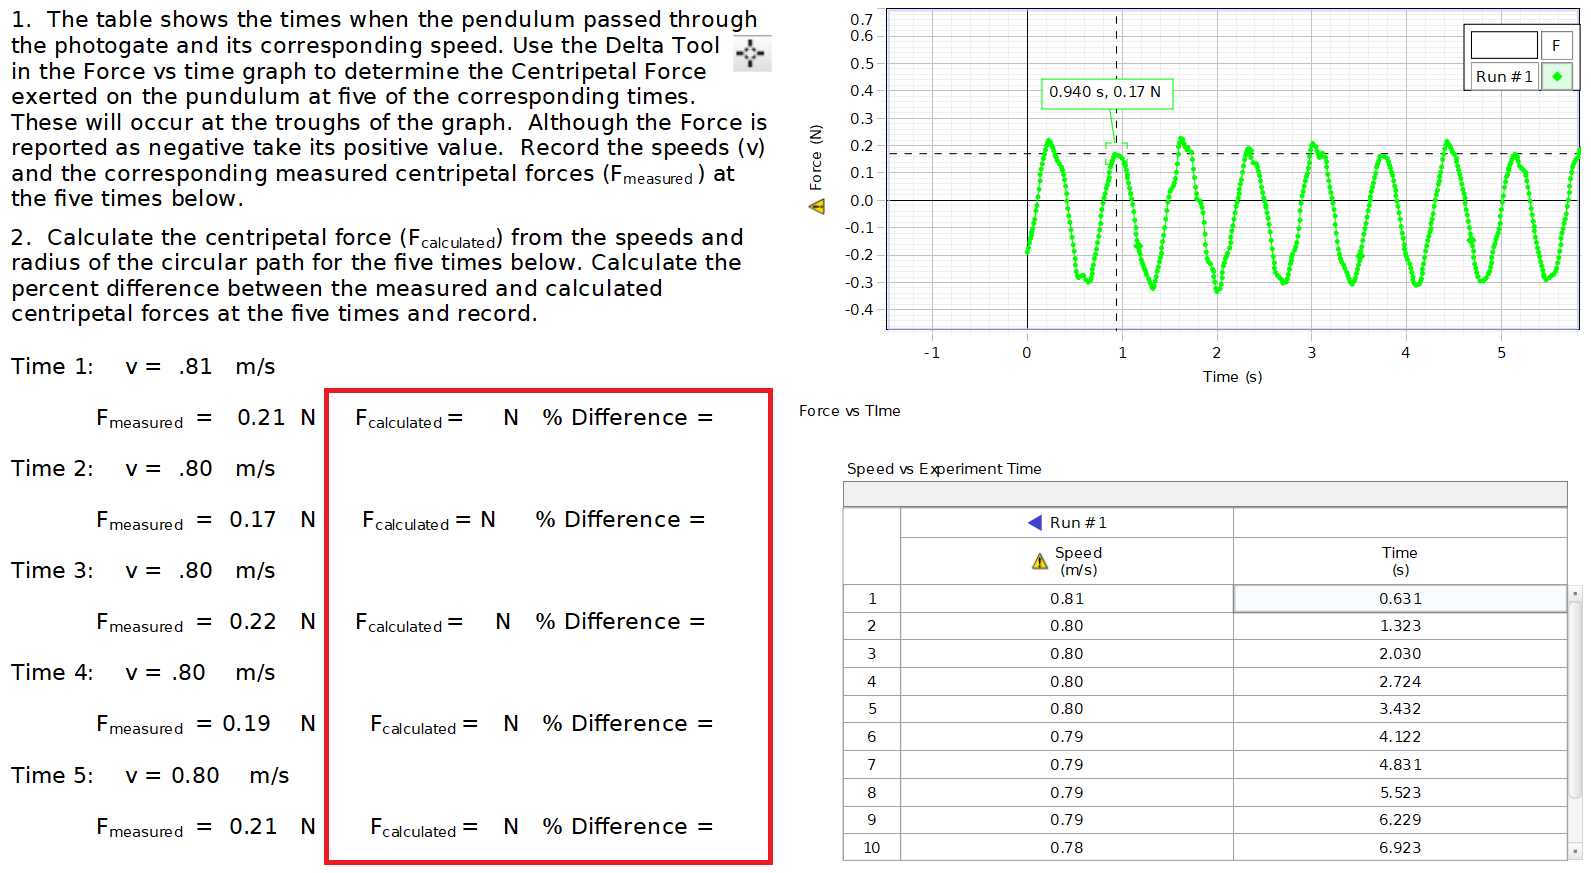Screen dimensions: 1591x873
Task: Click the 4.122 time cell in row 6
Action: click(1400, 737)
